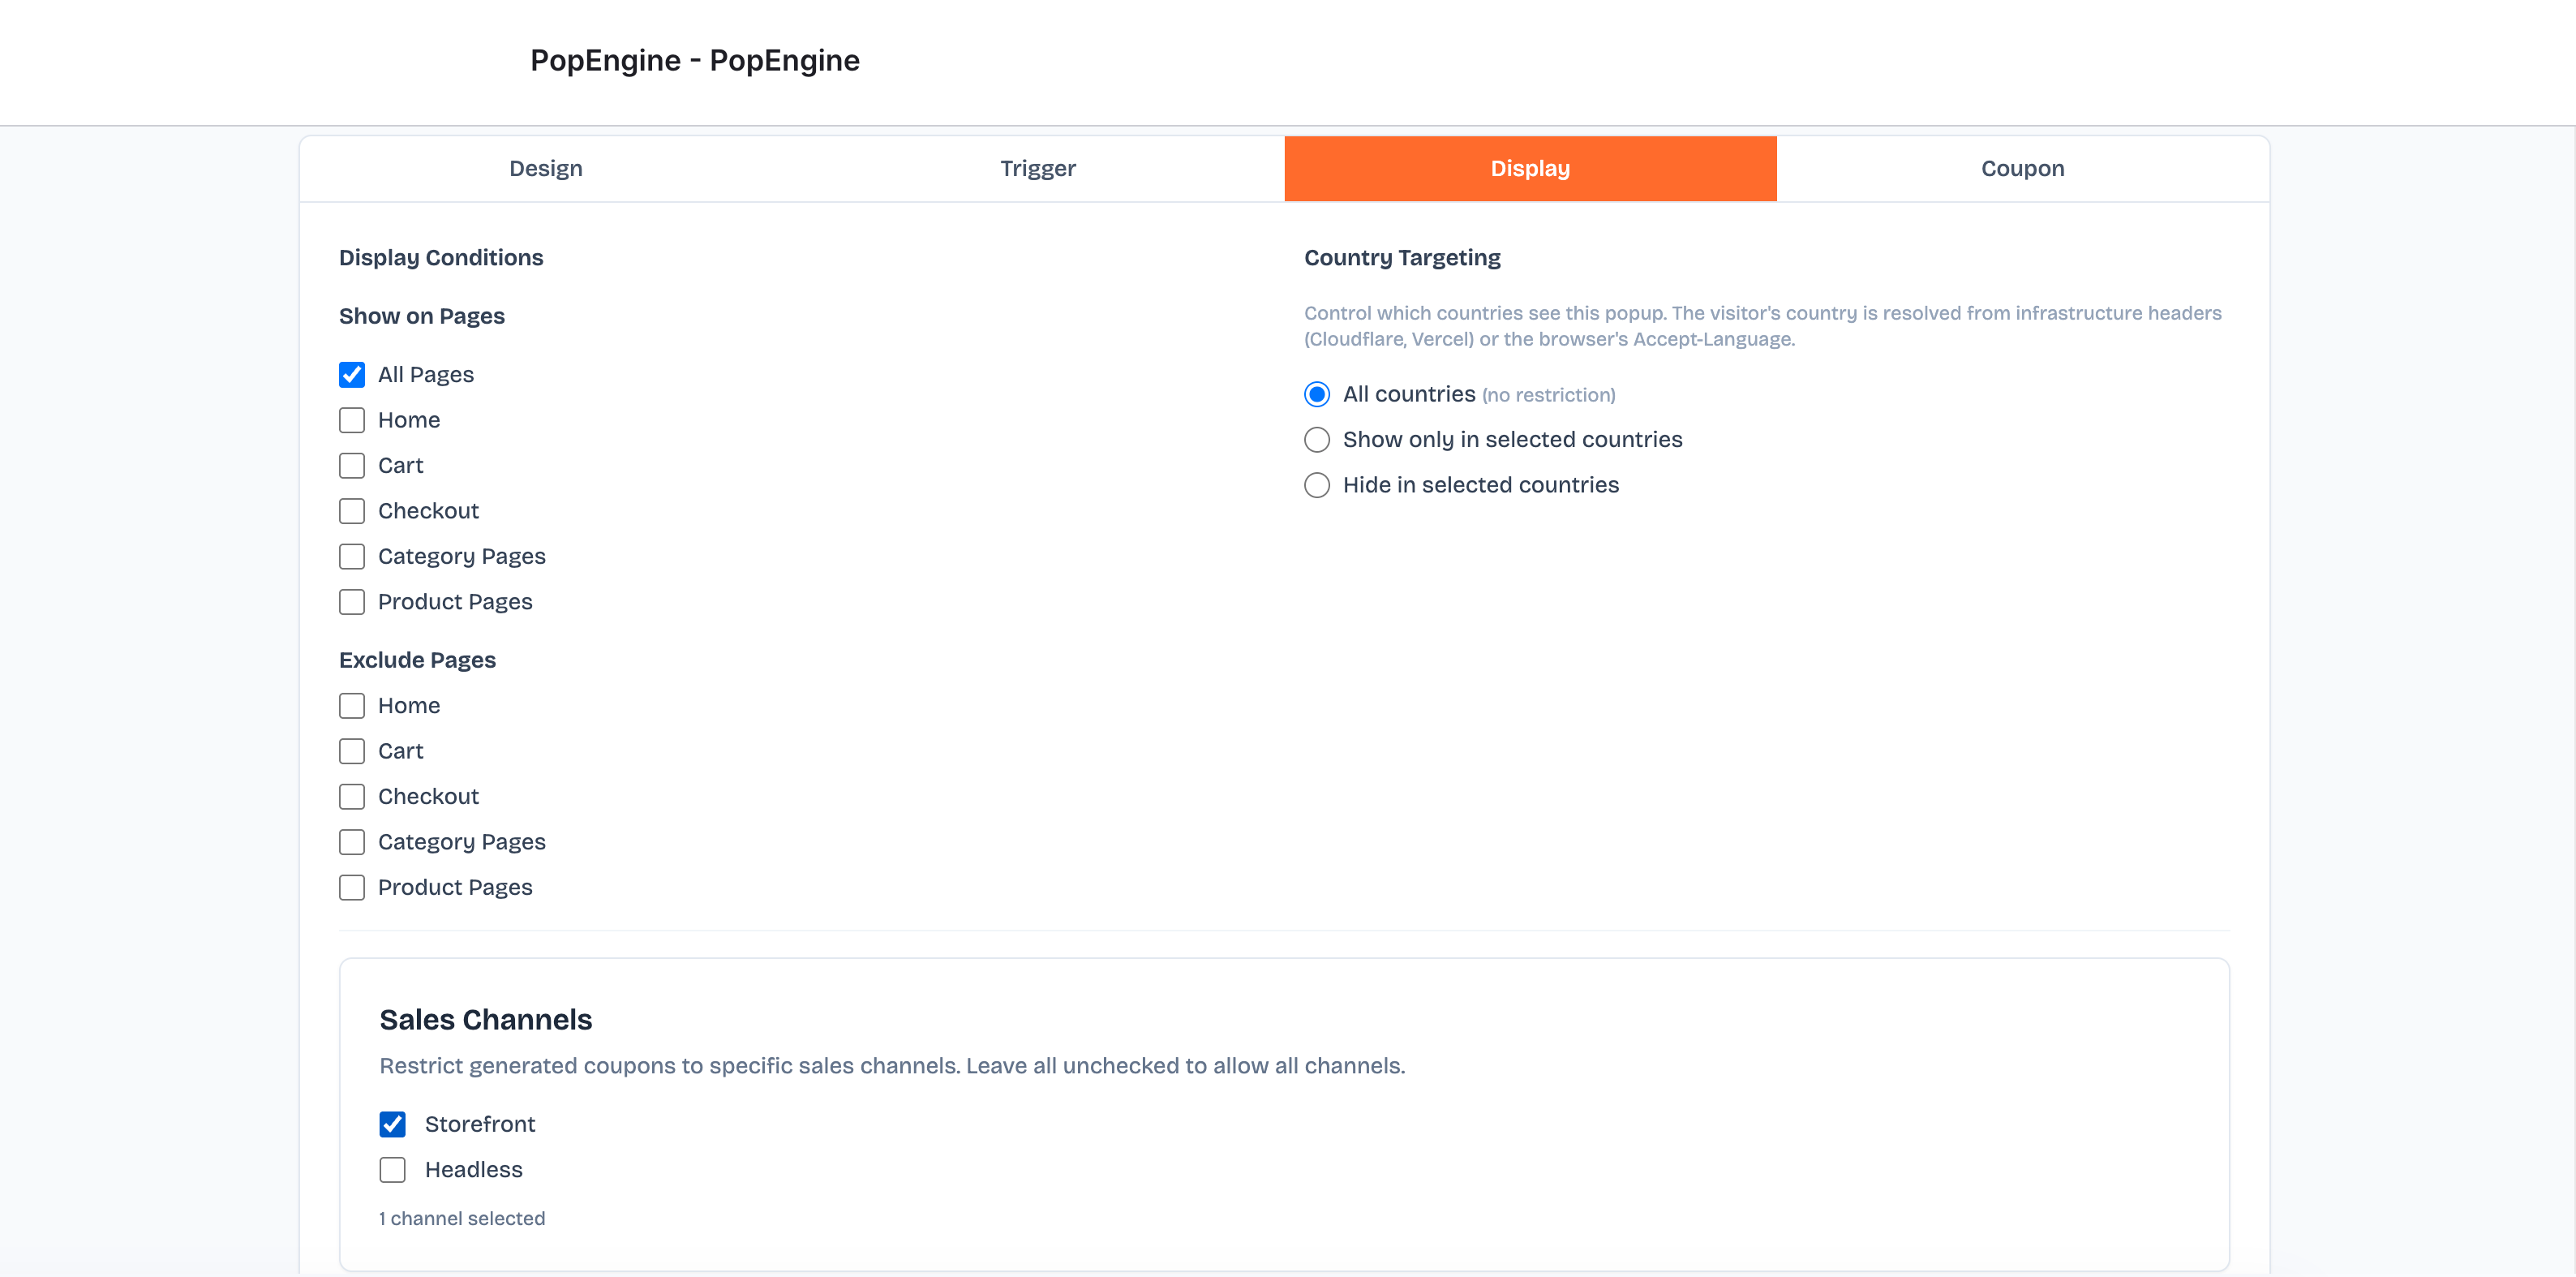Go to the Coupon tab
The image size is (2576, 1277).
(x=2021, y=168)
